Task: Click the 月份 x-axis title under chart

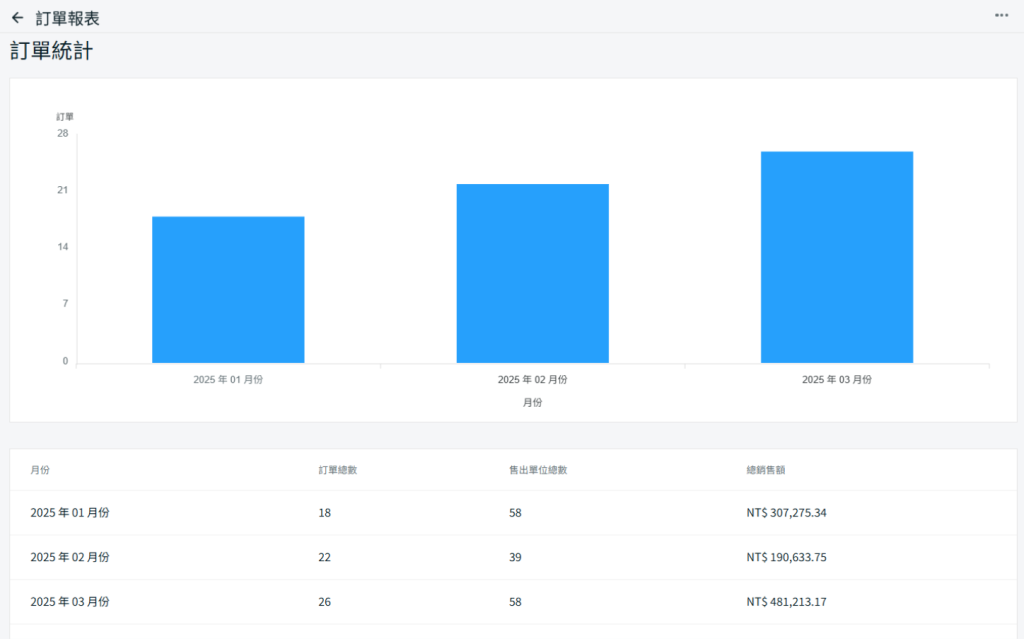Action: tap(532, 402)
